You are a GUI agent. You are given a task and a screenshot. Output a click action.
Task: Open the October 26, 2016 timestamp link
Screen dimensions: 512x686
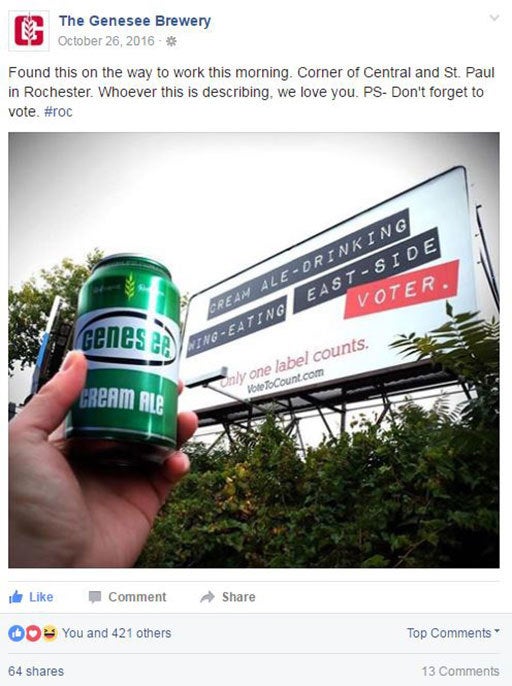(106, 41)
